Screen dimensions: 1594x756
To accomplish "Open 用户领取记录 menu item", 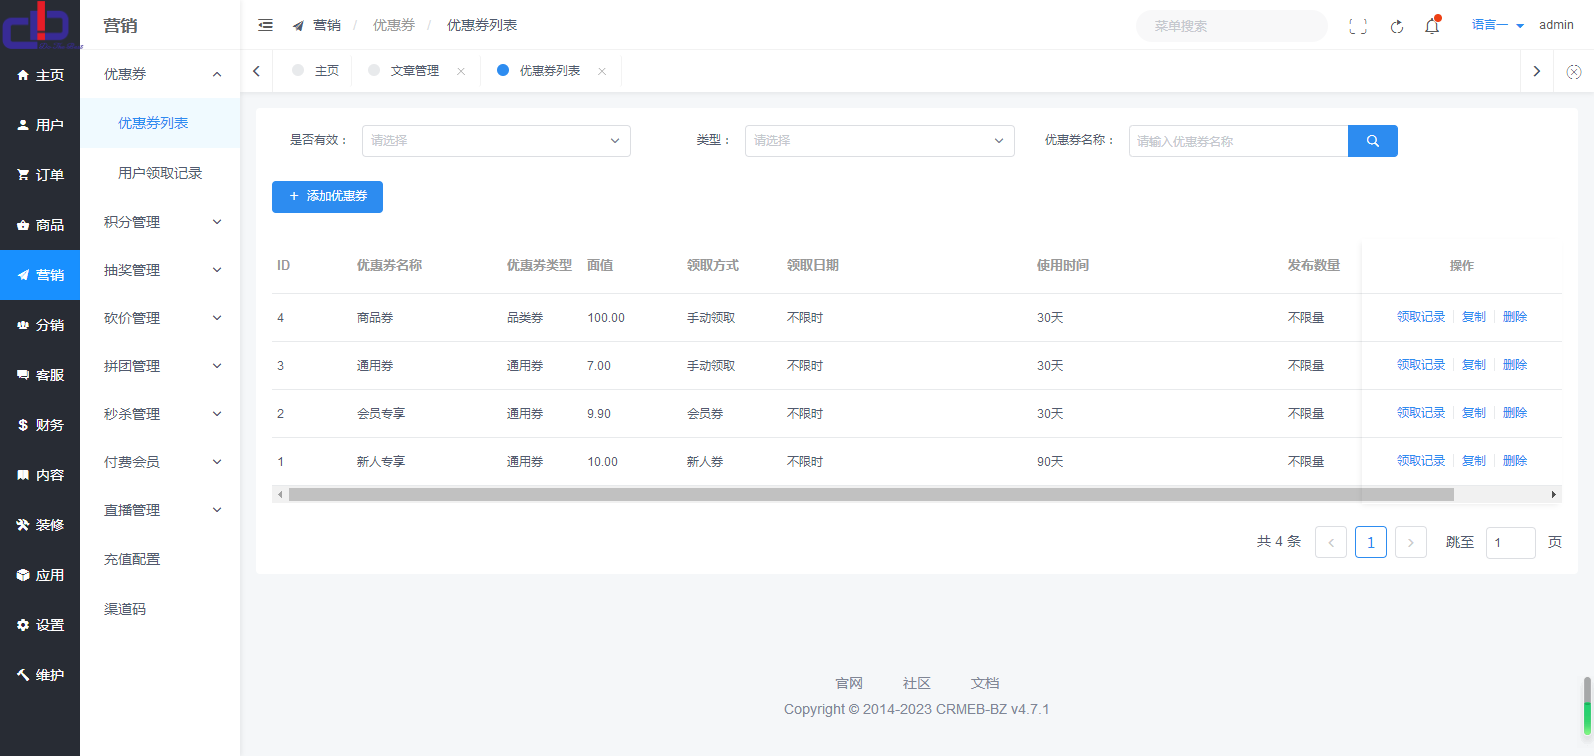I will (160, 173).
